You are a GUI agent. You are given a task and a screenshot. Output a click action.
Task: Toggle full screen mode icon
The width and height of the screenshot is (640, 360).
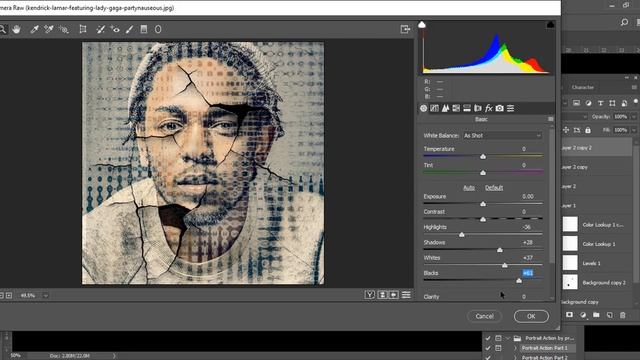click(x=405, y=29)
